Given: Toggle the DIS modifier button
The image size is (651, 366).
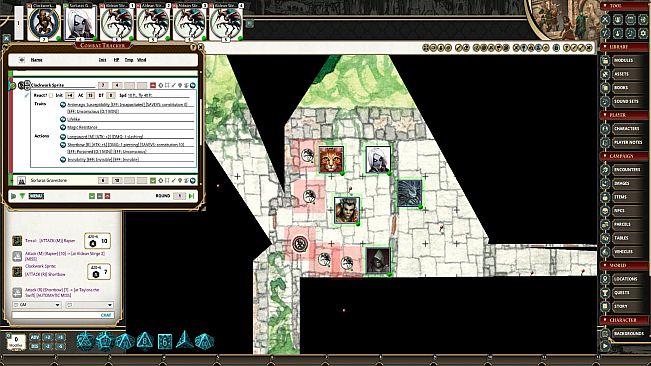Looking at the screenshot, I should coord(35,346).
